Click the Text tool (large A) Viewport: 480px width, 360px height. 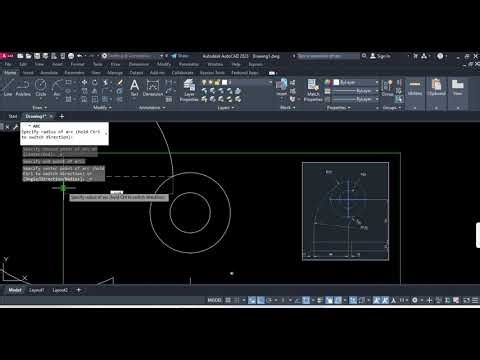(134, 87)
